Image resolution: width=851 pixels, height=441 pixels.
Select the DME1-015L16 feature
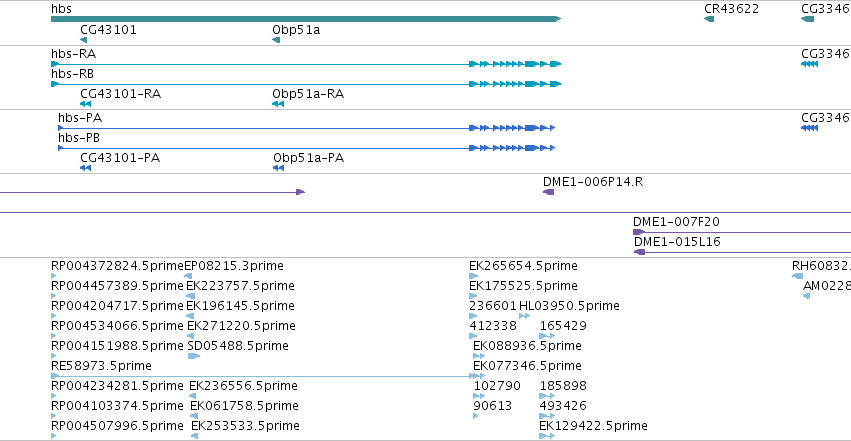pos(742,252)
